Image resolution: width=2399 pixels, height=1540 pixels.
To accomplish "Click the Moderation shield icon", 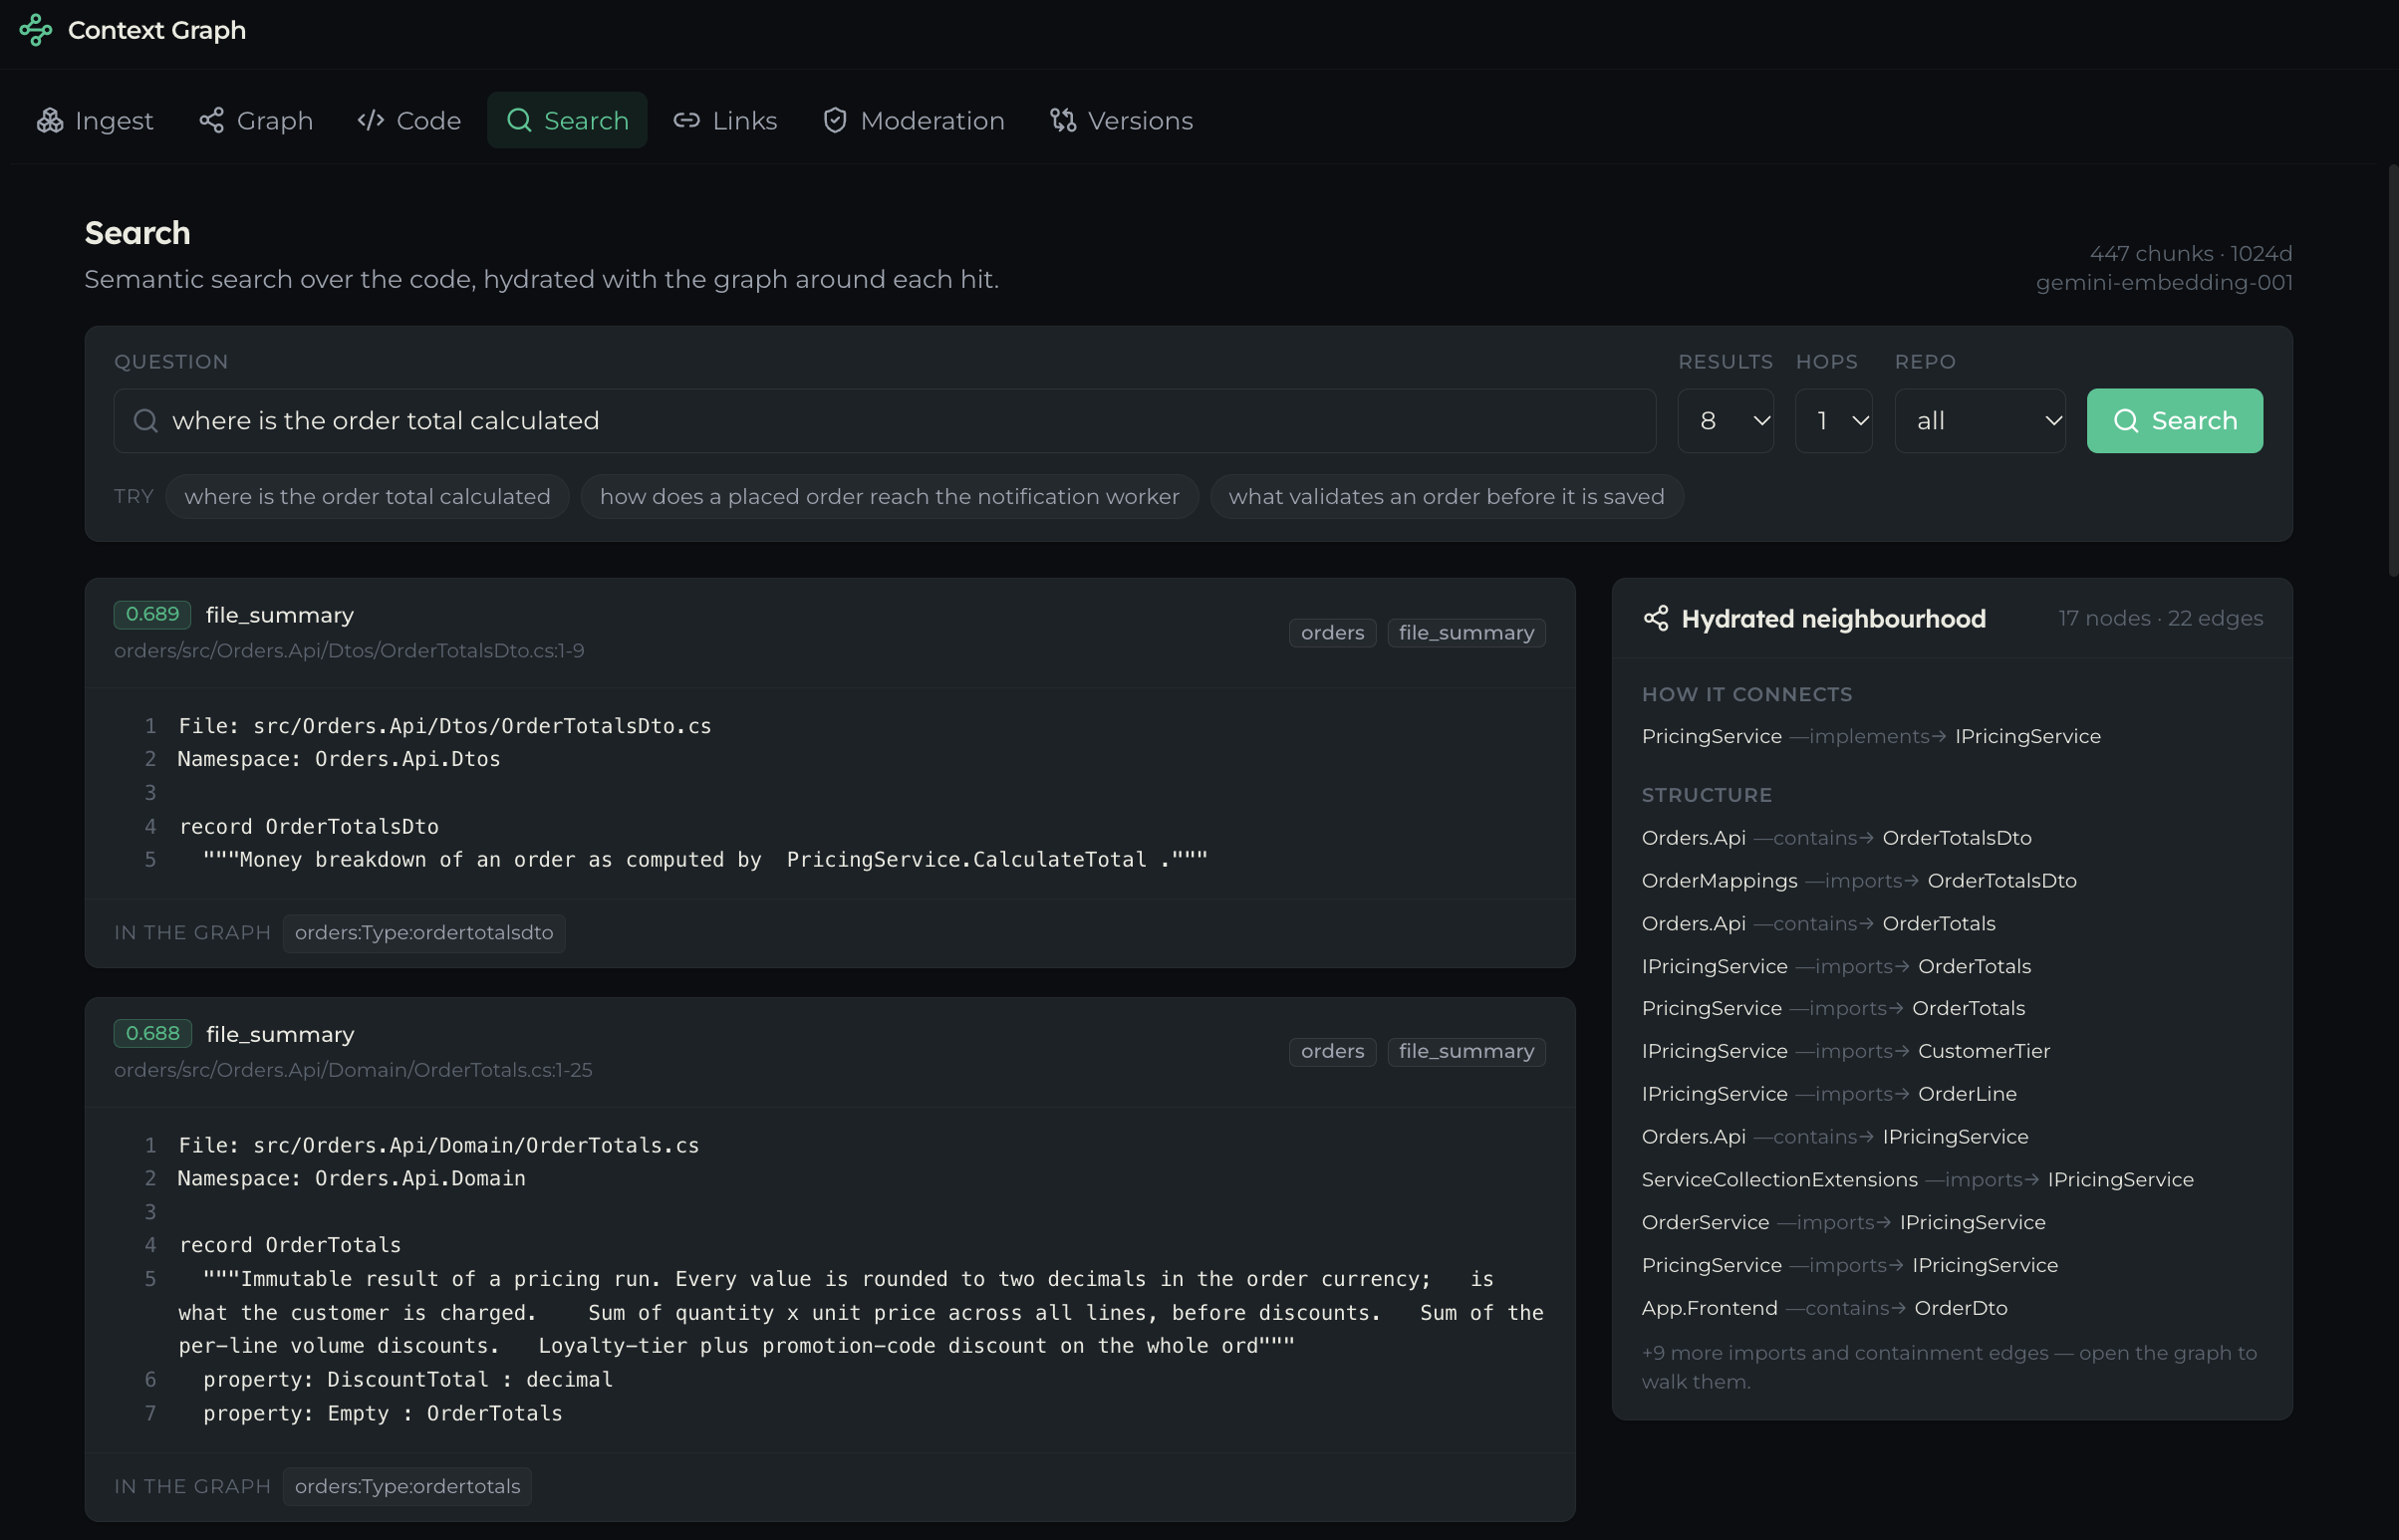I will click(835, 120).
